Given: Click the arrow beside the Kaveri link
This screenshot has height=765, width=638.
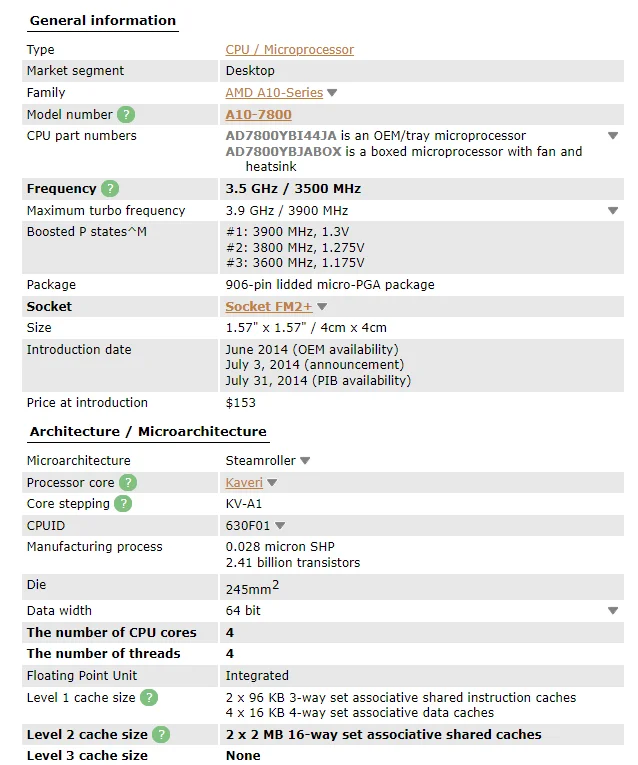Looking at the screenshot, I should tap(272, 483).
